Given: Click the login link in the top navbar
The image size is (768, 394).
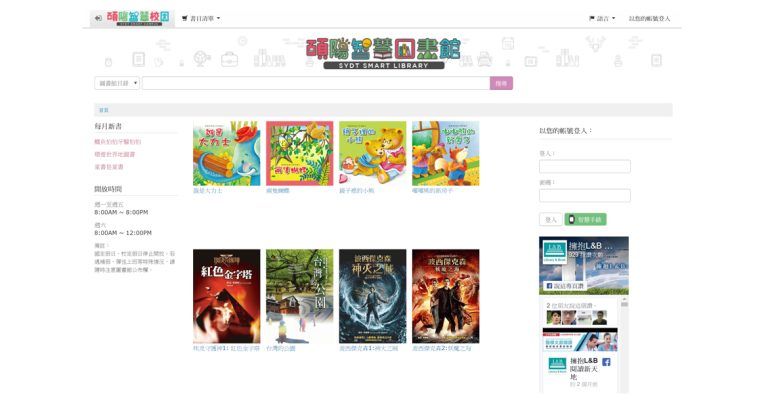Looking at the screenshot, I should 649,19.
